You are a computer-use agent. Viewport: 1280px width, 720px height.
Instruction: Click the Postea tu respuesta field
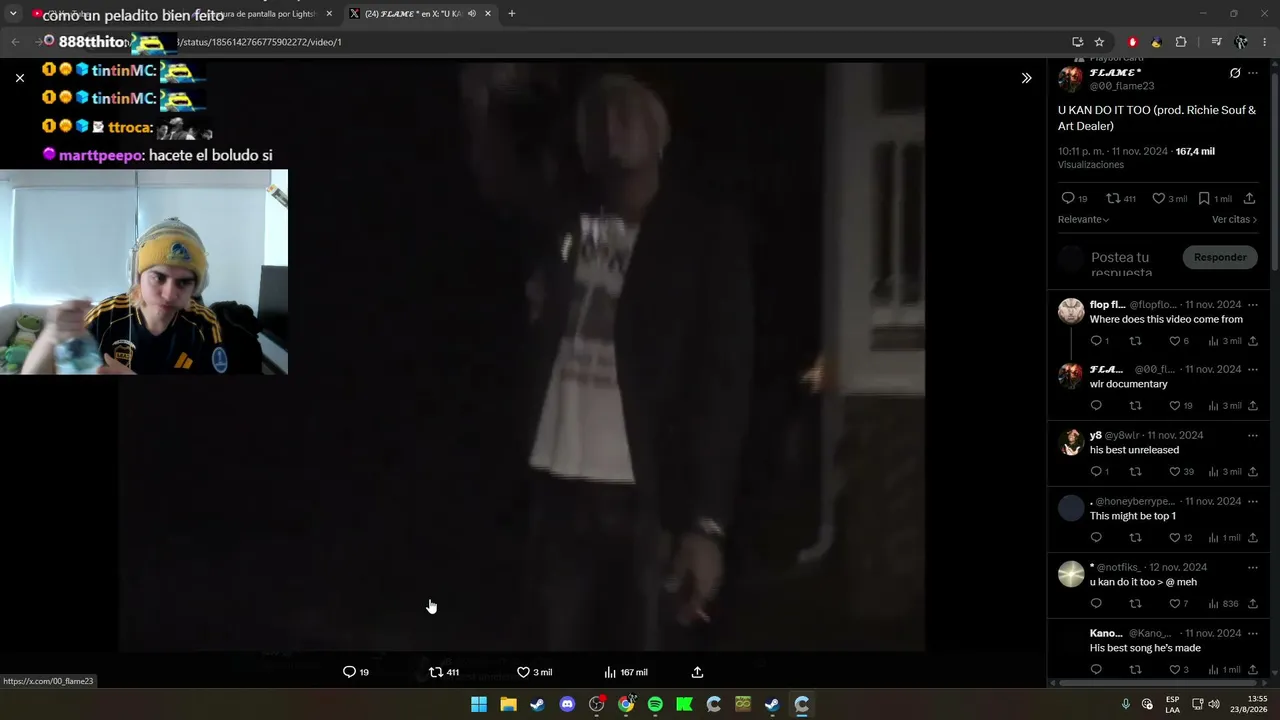point(1122,264)
